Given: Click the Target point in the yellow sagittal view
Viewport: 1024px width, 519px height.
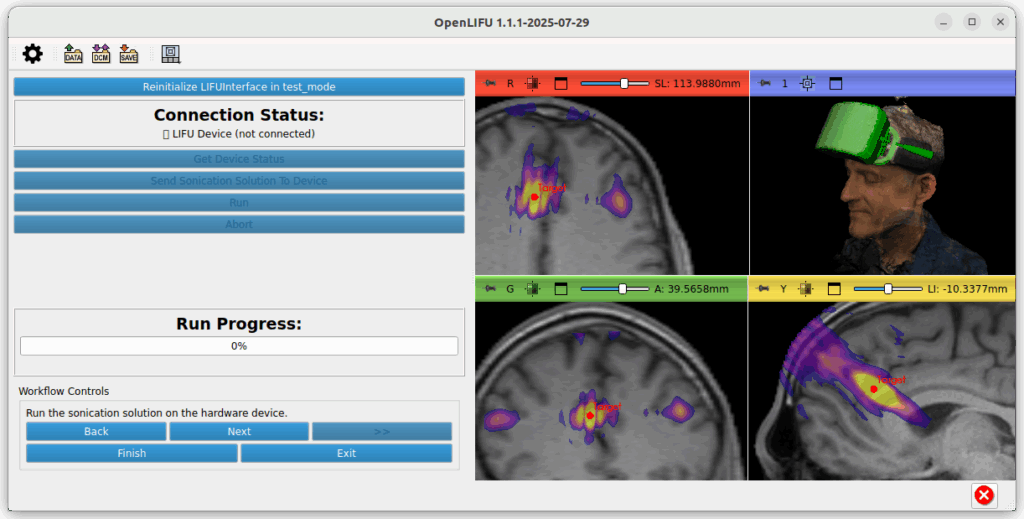Looking at the screenshot, I should pyautogui.click(x=874, y=389).
